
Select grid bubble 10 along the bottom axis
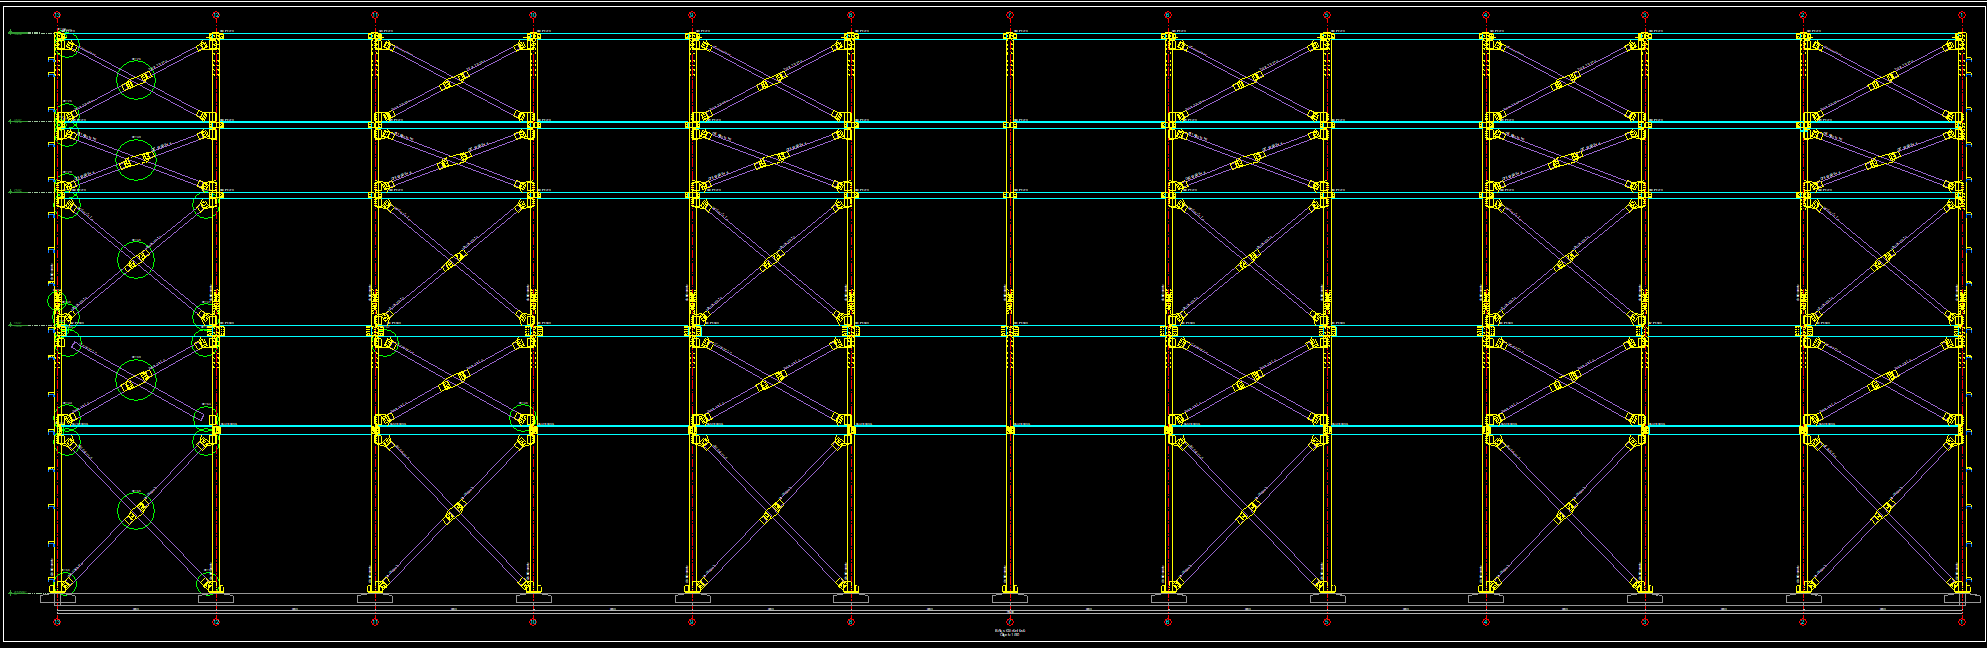pyautogui.click(x=533, y=622)
